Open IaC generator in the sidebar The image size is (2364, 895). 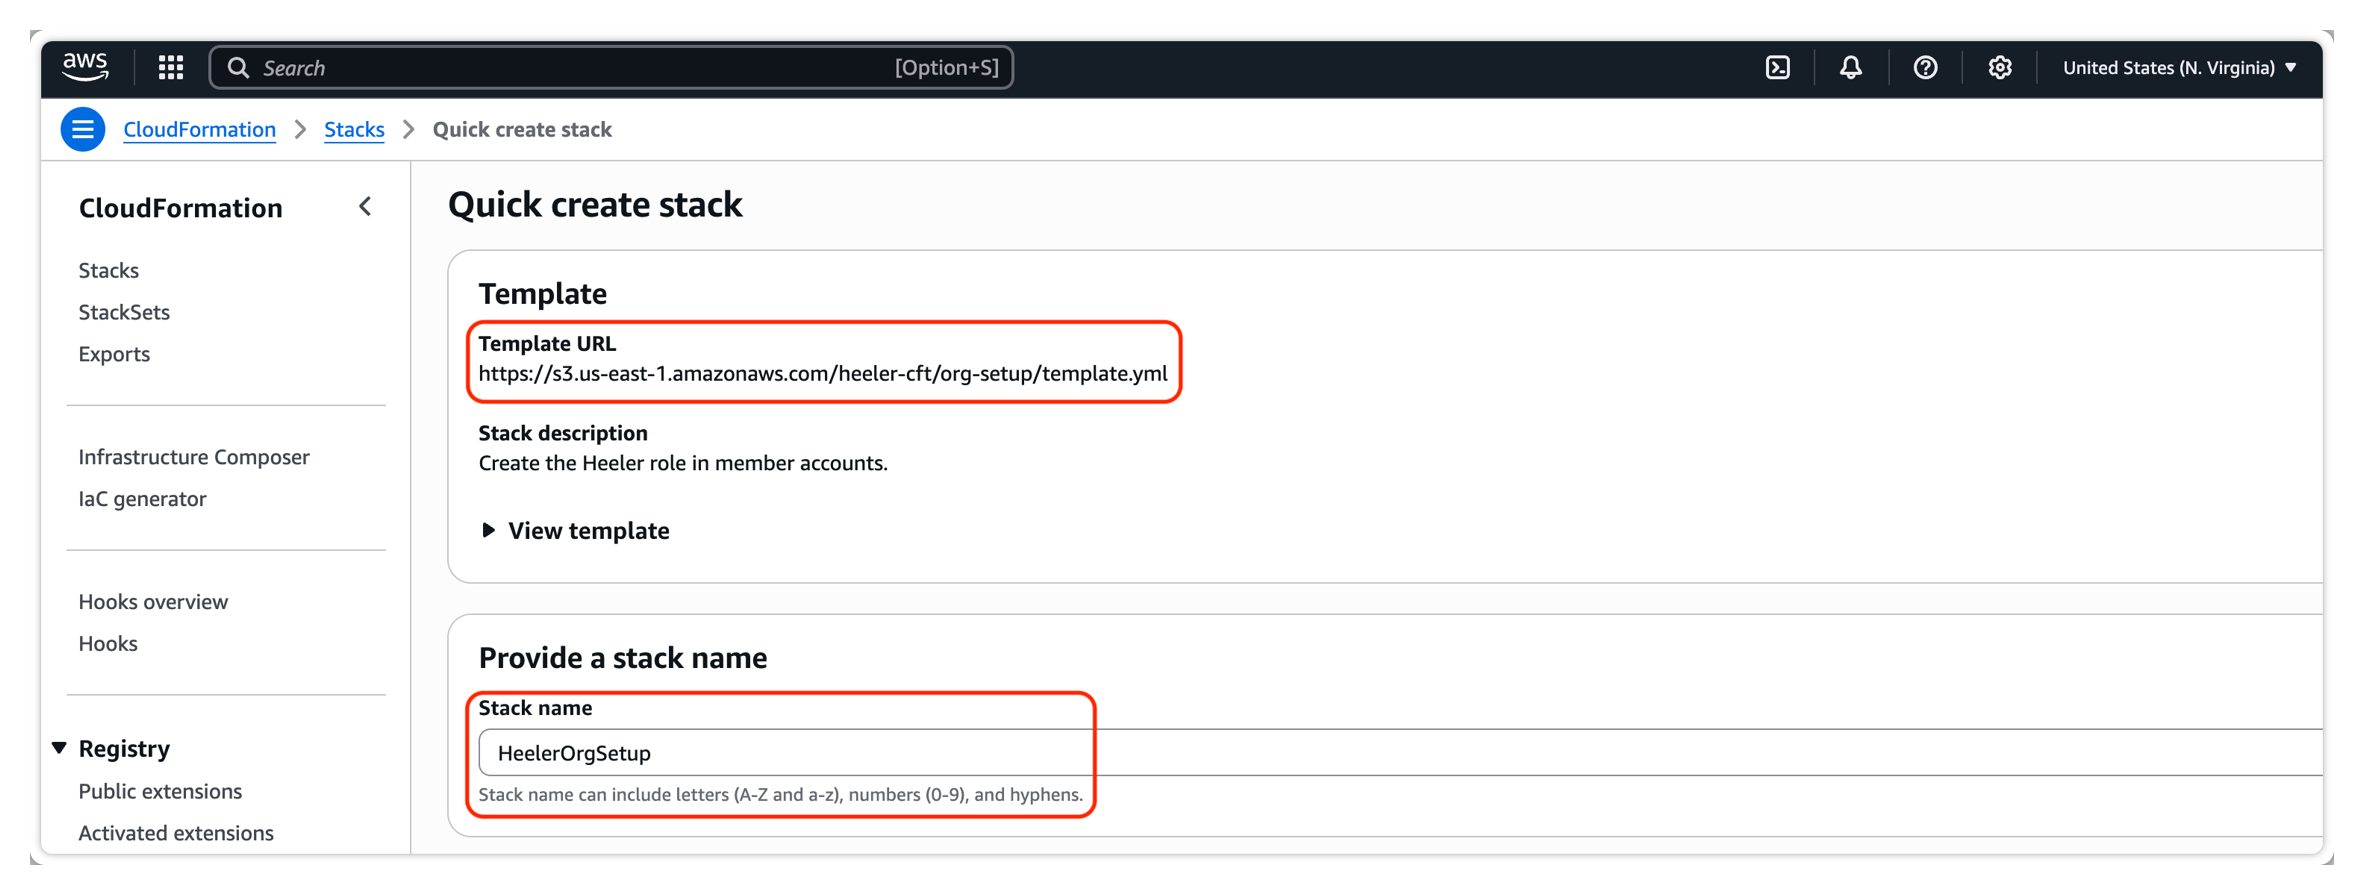pos(142,499)
